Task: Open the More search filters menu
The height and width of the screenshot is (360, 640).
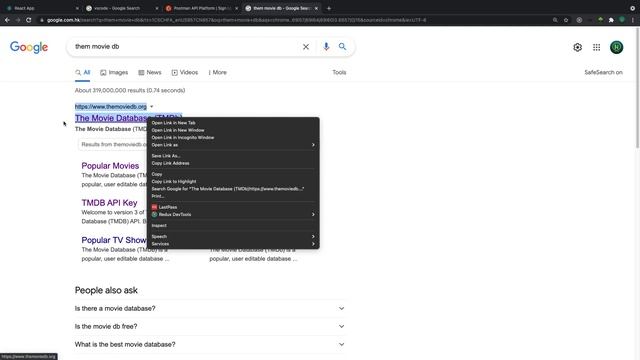Action: point(218,73)
